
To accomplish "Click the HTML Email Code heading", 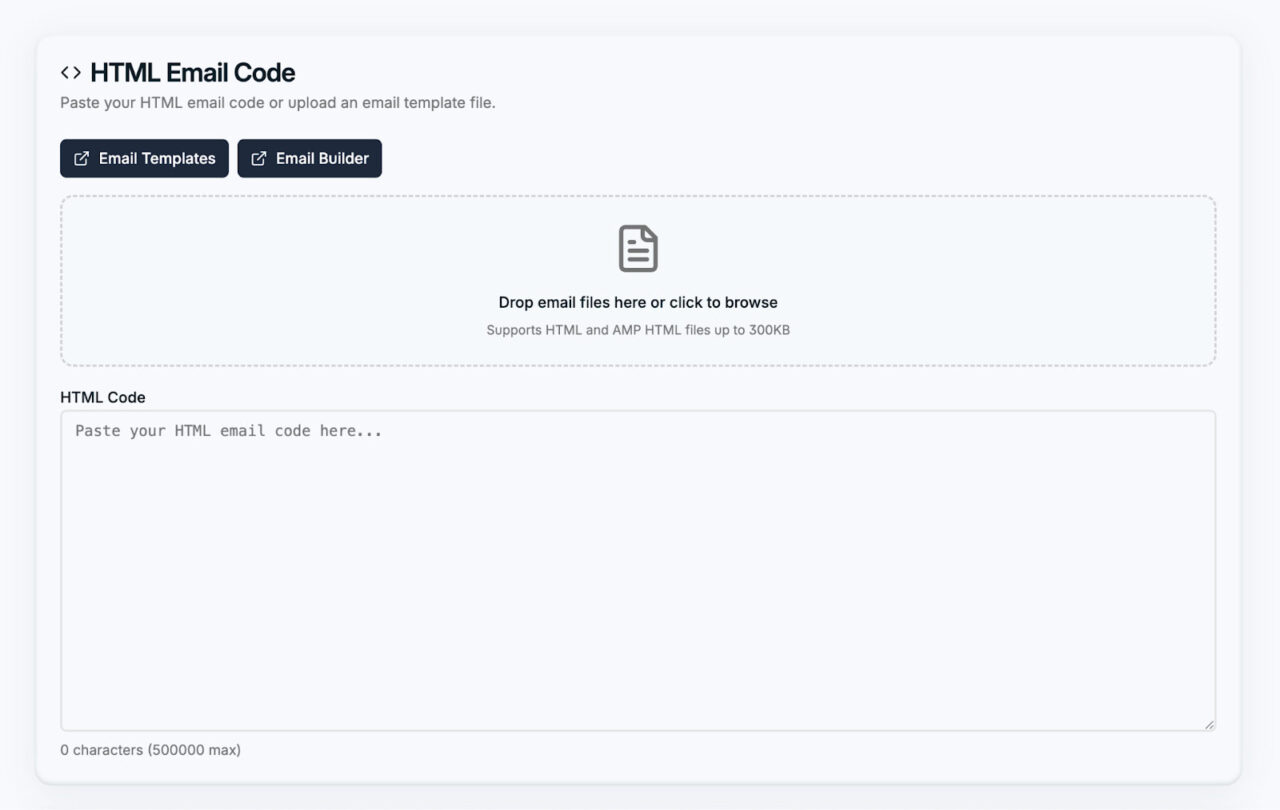I will (193, 72).
